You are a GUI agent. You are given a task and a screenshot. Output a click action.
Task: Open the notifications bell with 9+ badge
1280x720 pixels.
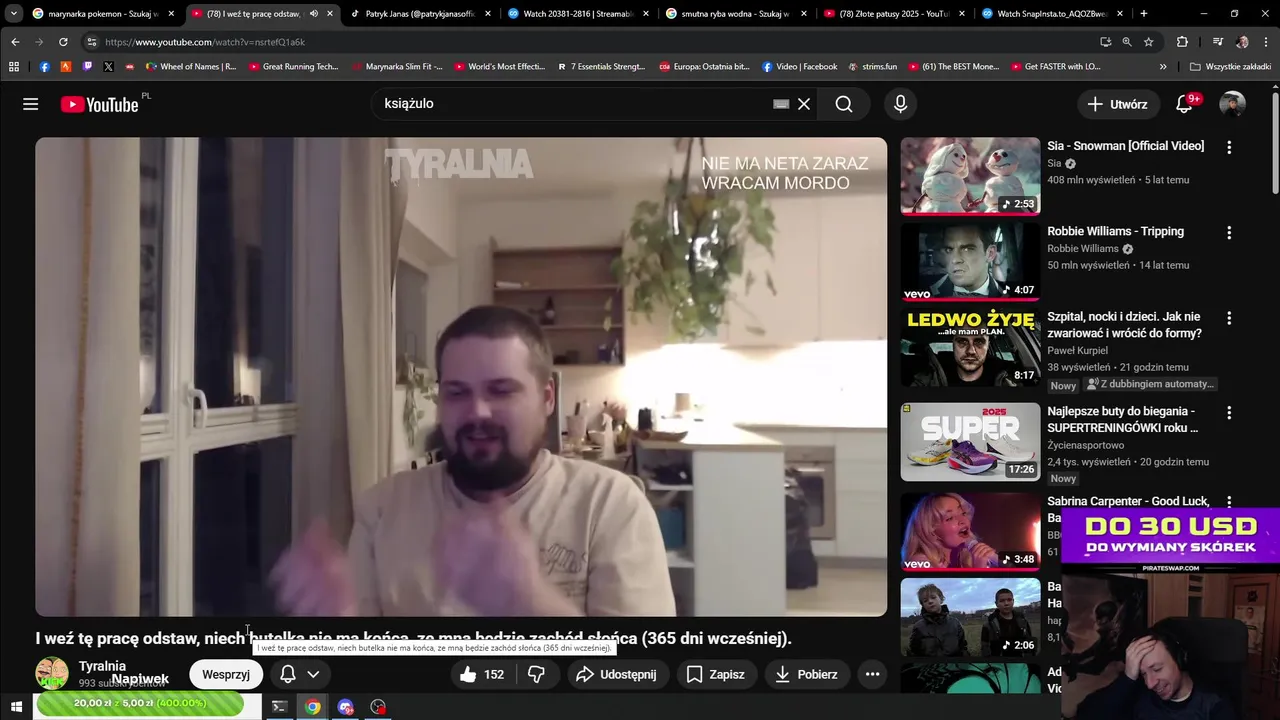(1184, 104)
